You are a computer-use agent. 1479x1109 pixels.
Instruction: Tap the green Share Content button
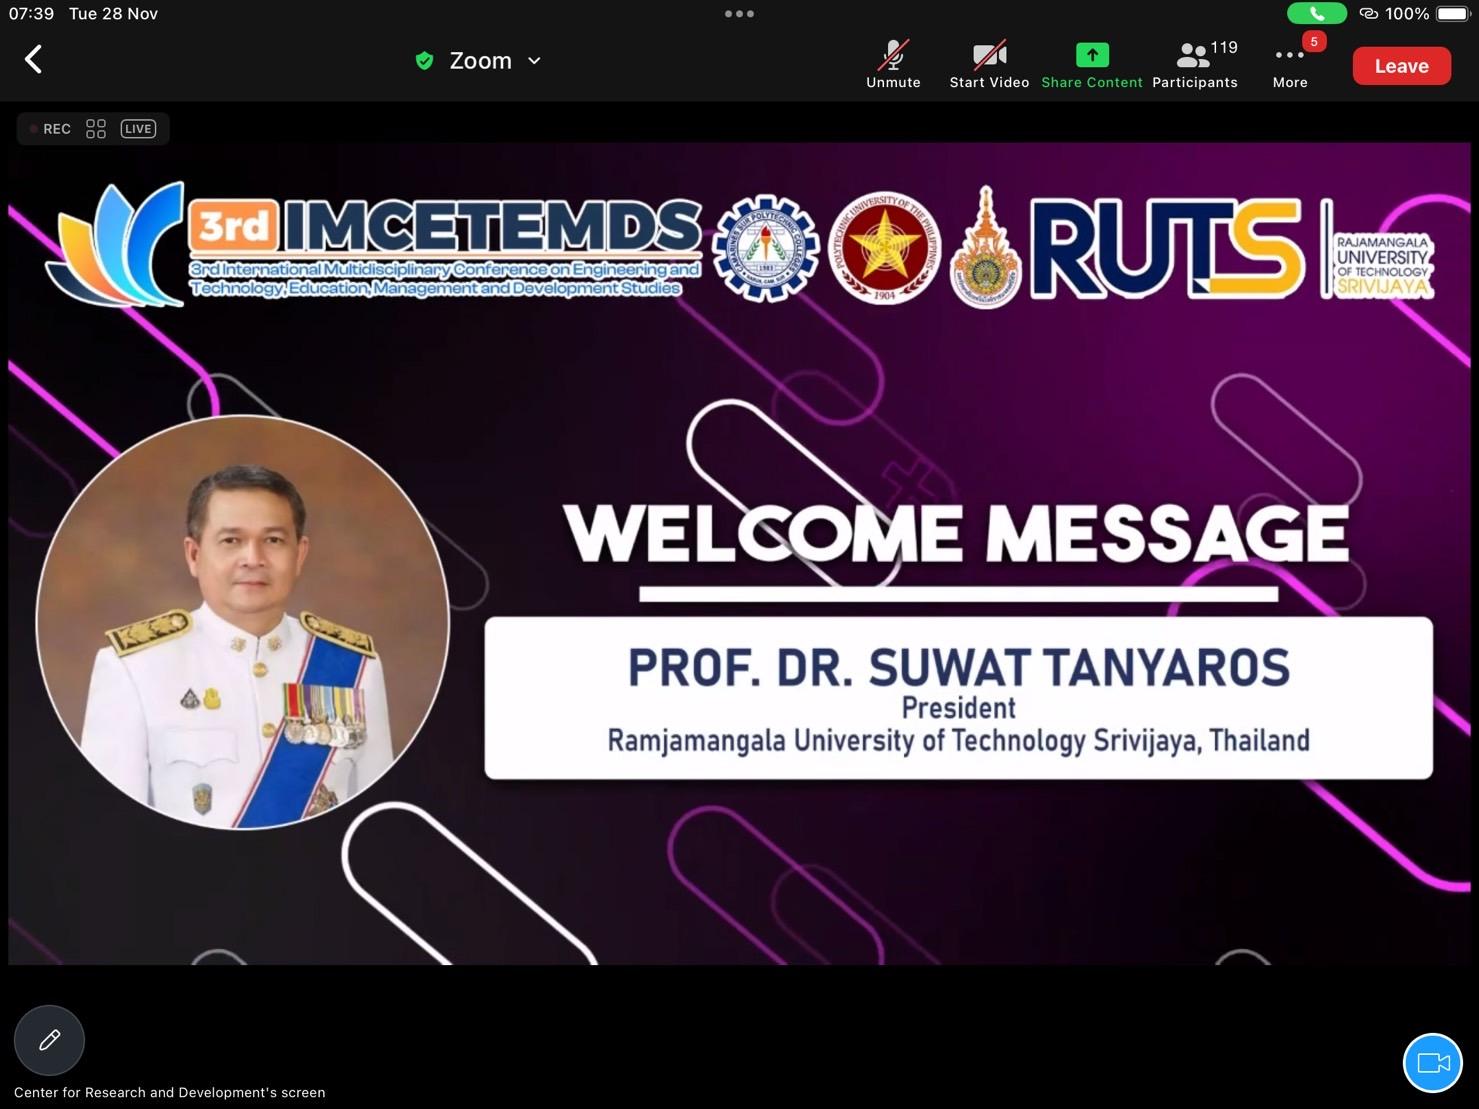pyautogui.click(x=1091, y=65)
